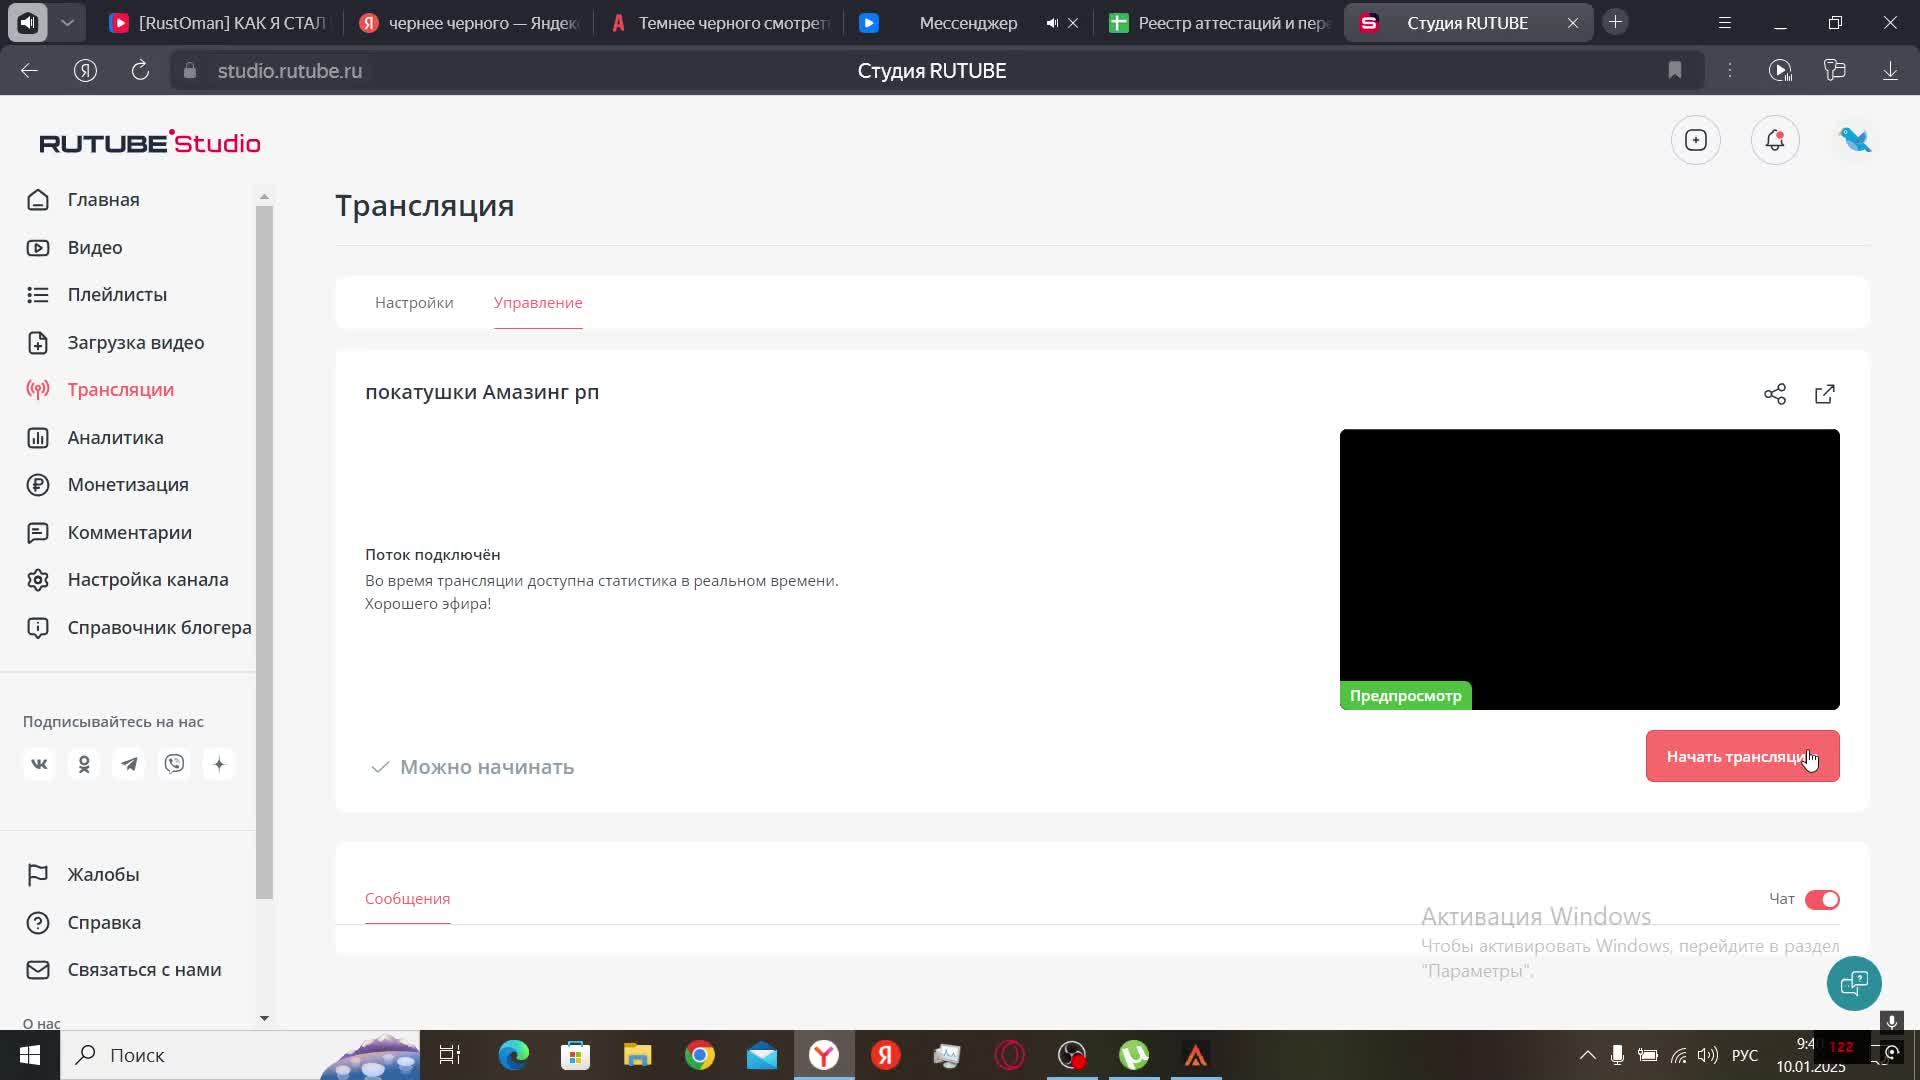Click the add content plus icon
This screenshot has height=1080, width=1920.
[1695, 141]
